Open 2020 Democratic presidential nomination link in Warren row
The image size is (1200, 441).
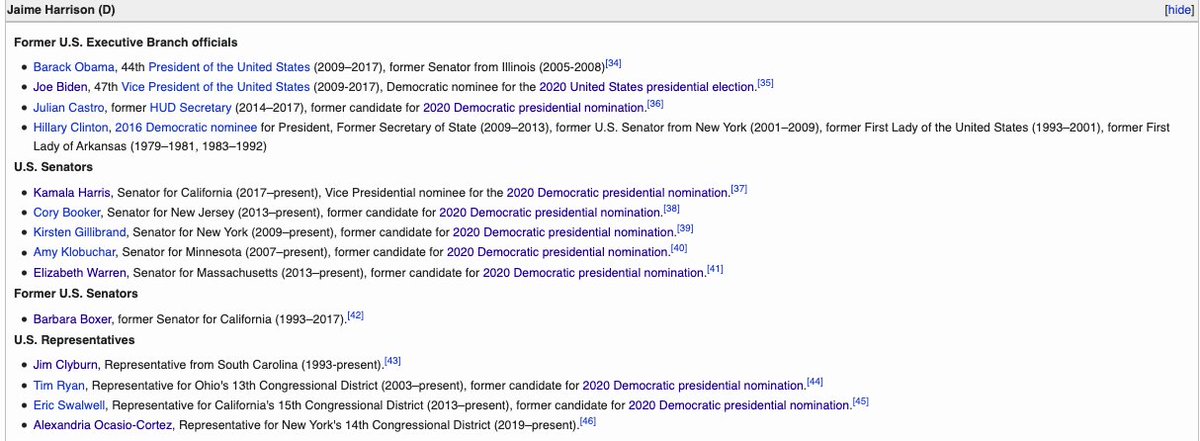click(x=593, y=273)
